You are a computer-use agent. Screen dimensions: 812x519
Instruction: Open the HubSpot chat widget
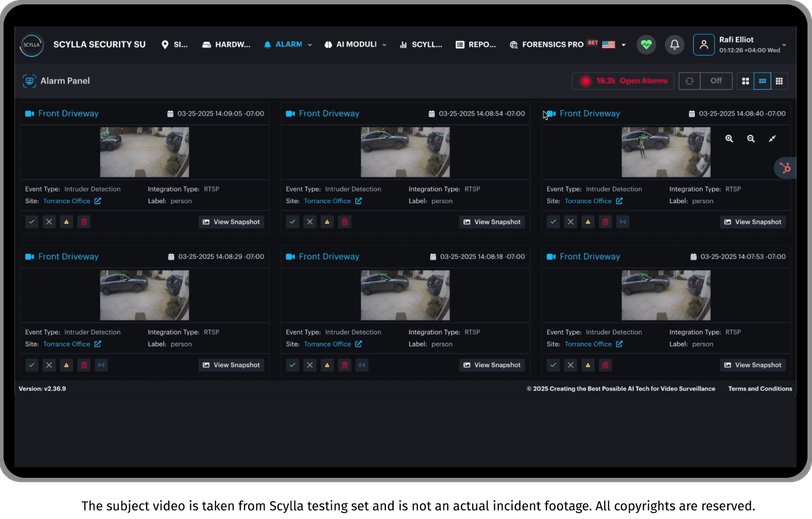coord(786,168)
